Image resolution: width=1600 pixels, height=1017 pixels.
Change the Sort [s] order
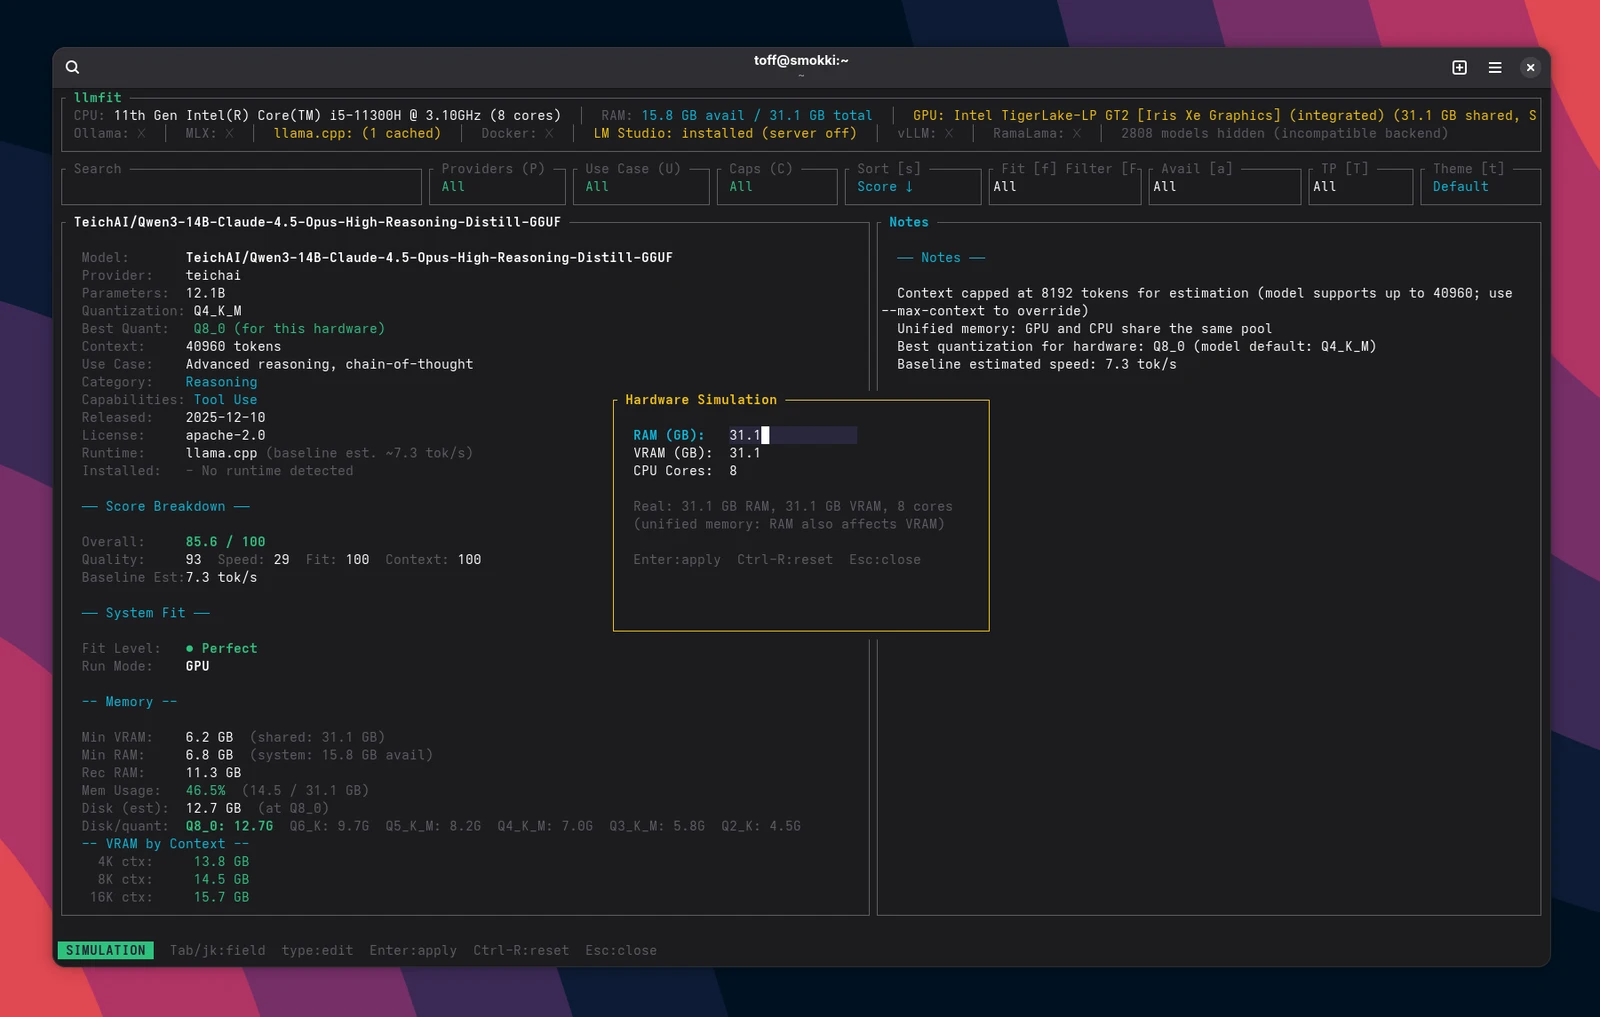click(913, 186)
